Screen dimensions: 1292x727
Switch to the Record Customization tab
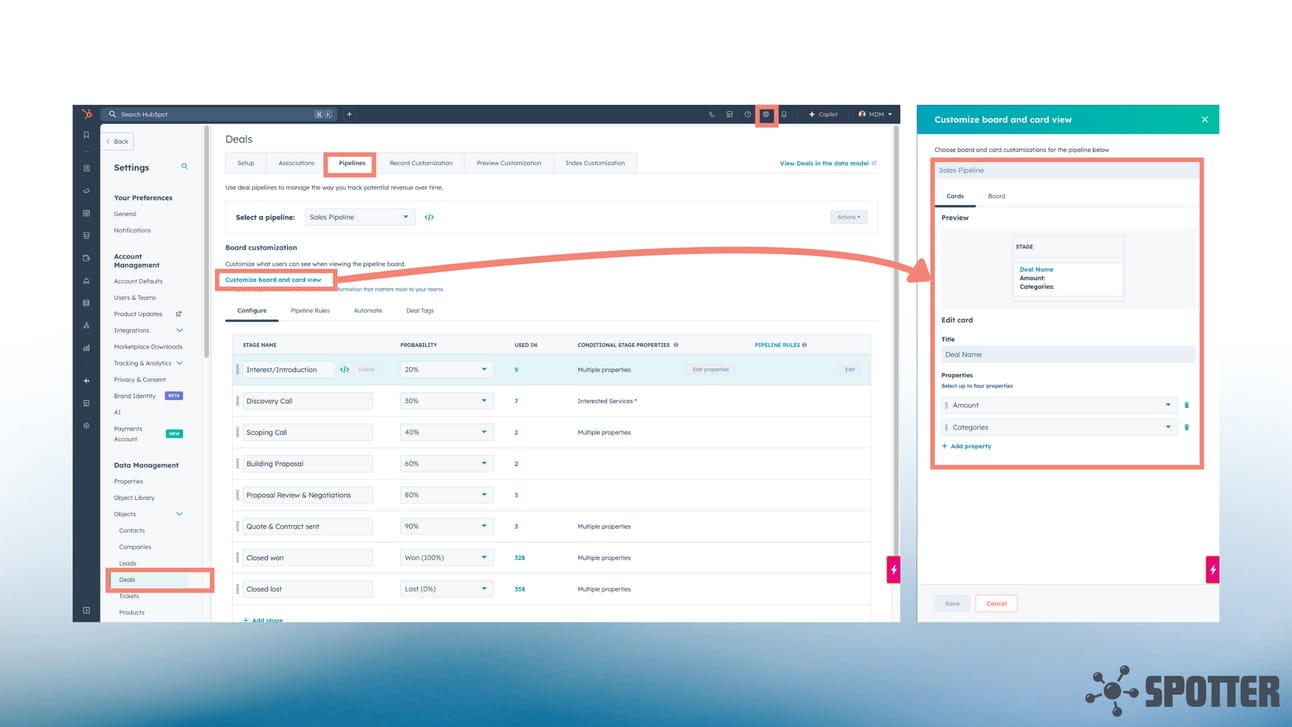coord(421,163)
